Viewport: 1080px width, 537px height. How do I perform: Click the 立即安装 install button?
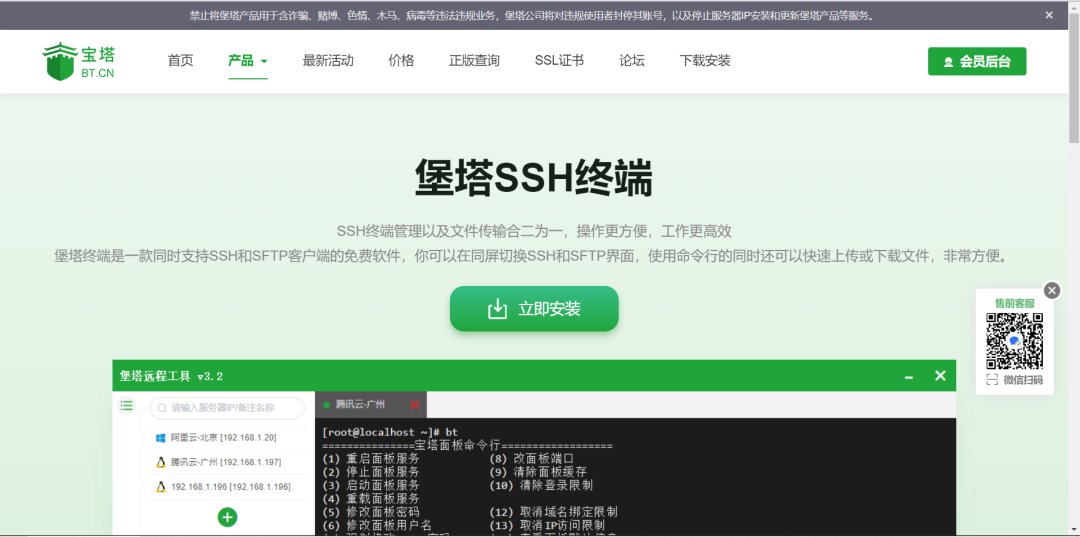[x=534, y=308]
